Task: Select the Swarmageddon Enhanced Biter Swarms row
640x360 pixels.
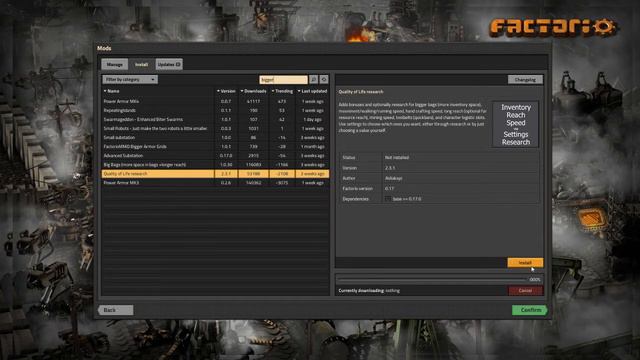Action: 215,119
